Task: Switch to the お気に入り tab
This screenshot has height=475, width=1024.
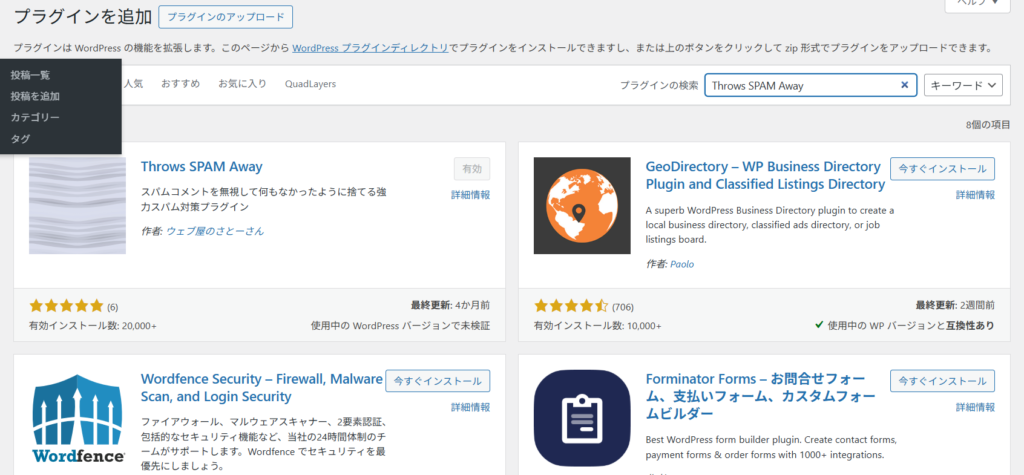Action: (242, 84)
